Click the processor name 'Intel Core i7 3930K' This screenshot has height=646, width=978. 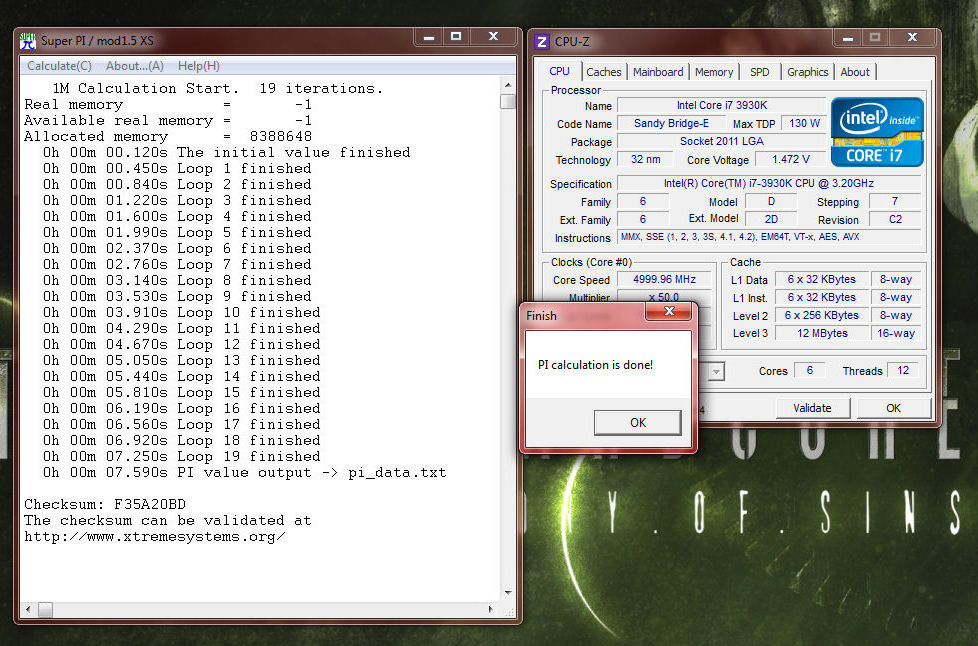point(722,105)
